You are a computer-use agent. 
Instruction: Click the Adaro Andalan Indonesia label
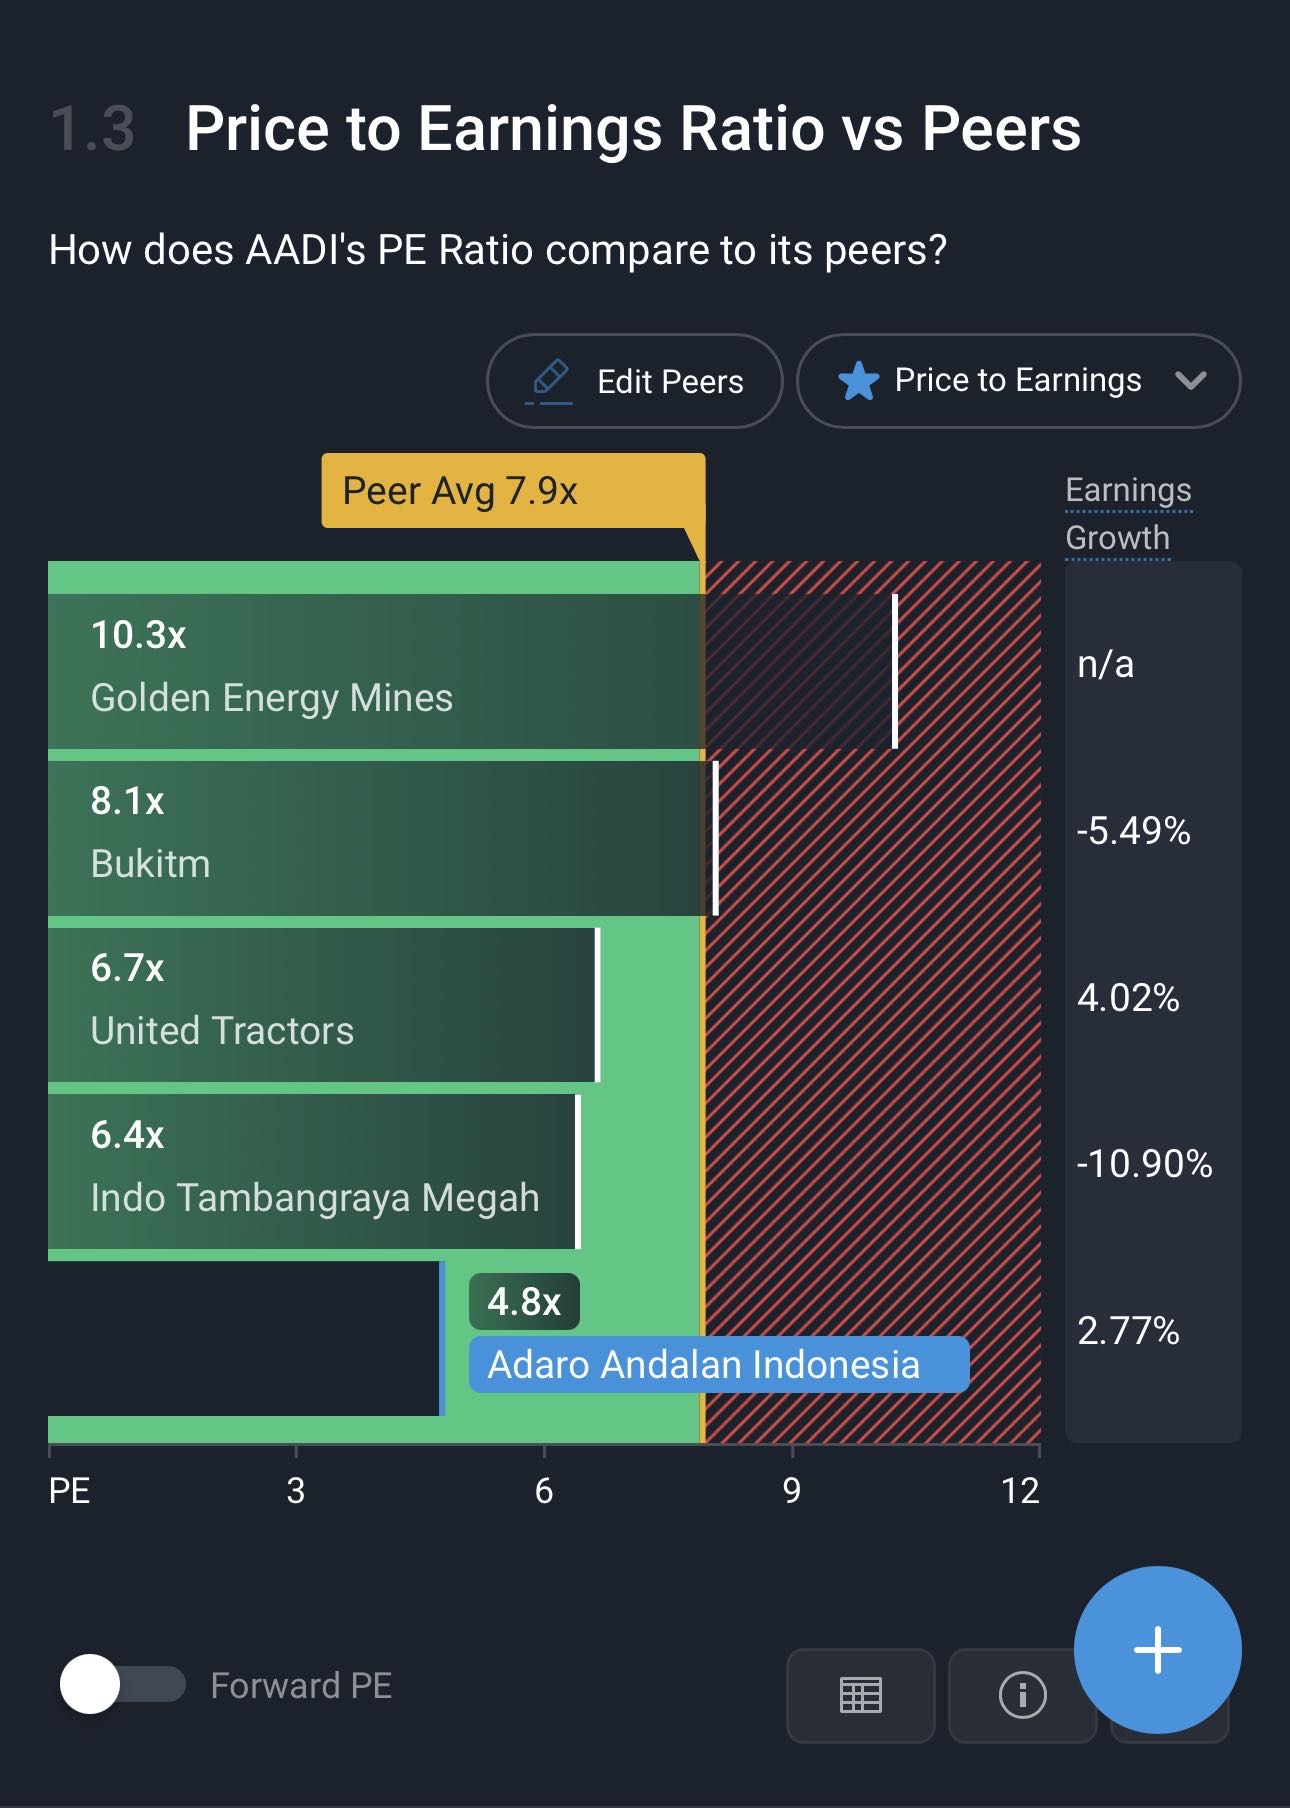(718, 1365)
